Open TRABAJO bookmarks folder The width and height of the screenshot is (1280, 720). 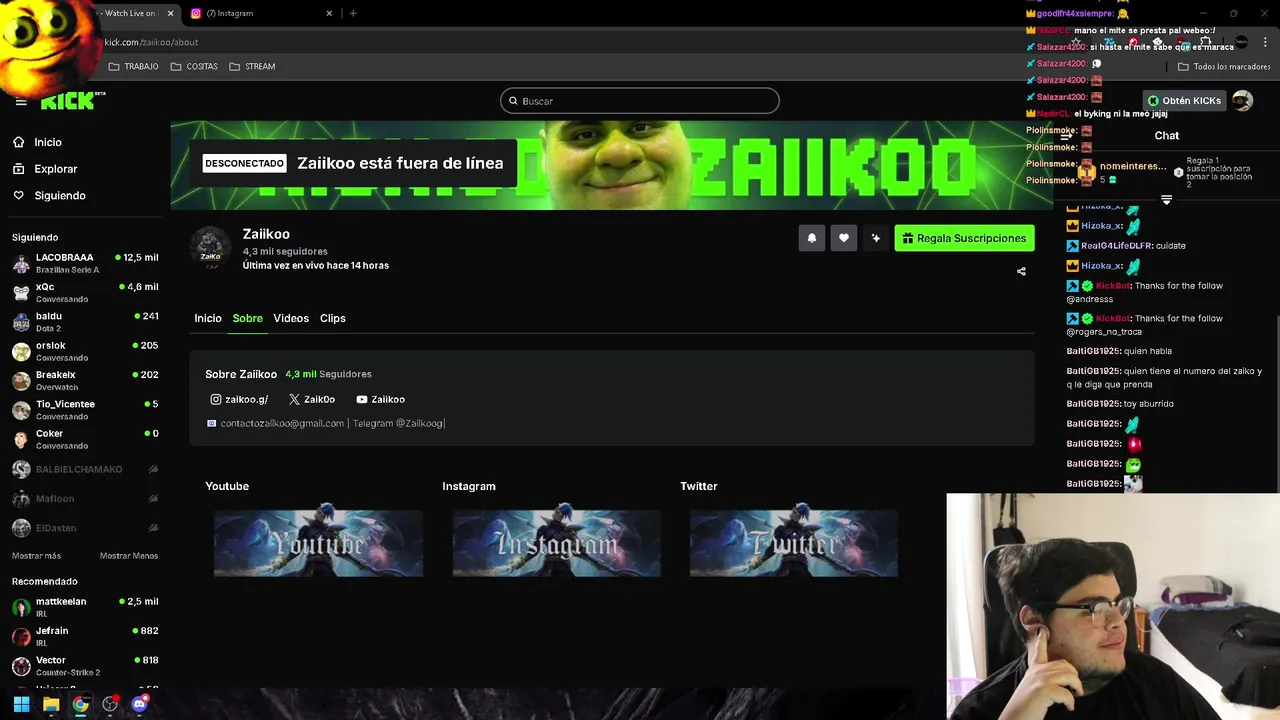(133, 66)
